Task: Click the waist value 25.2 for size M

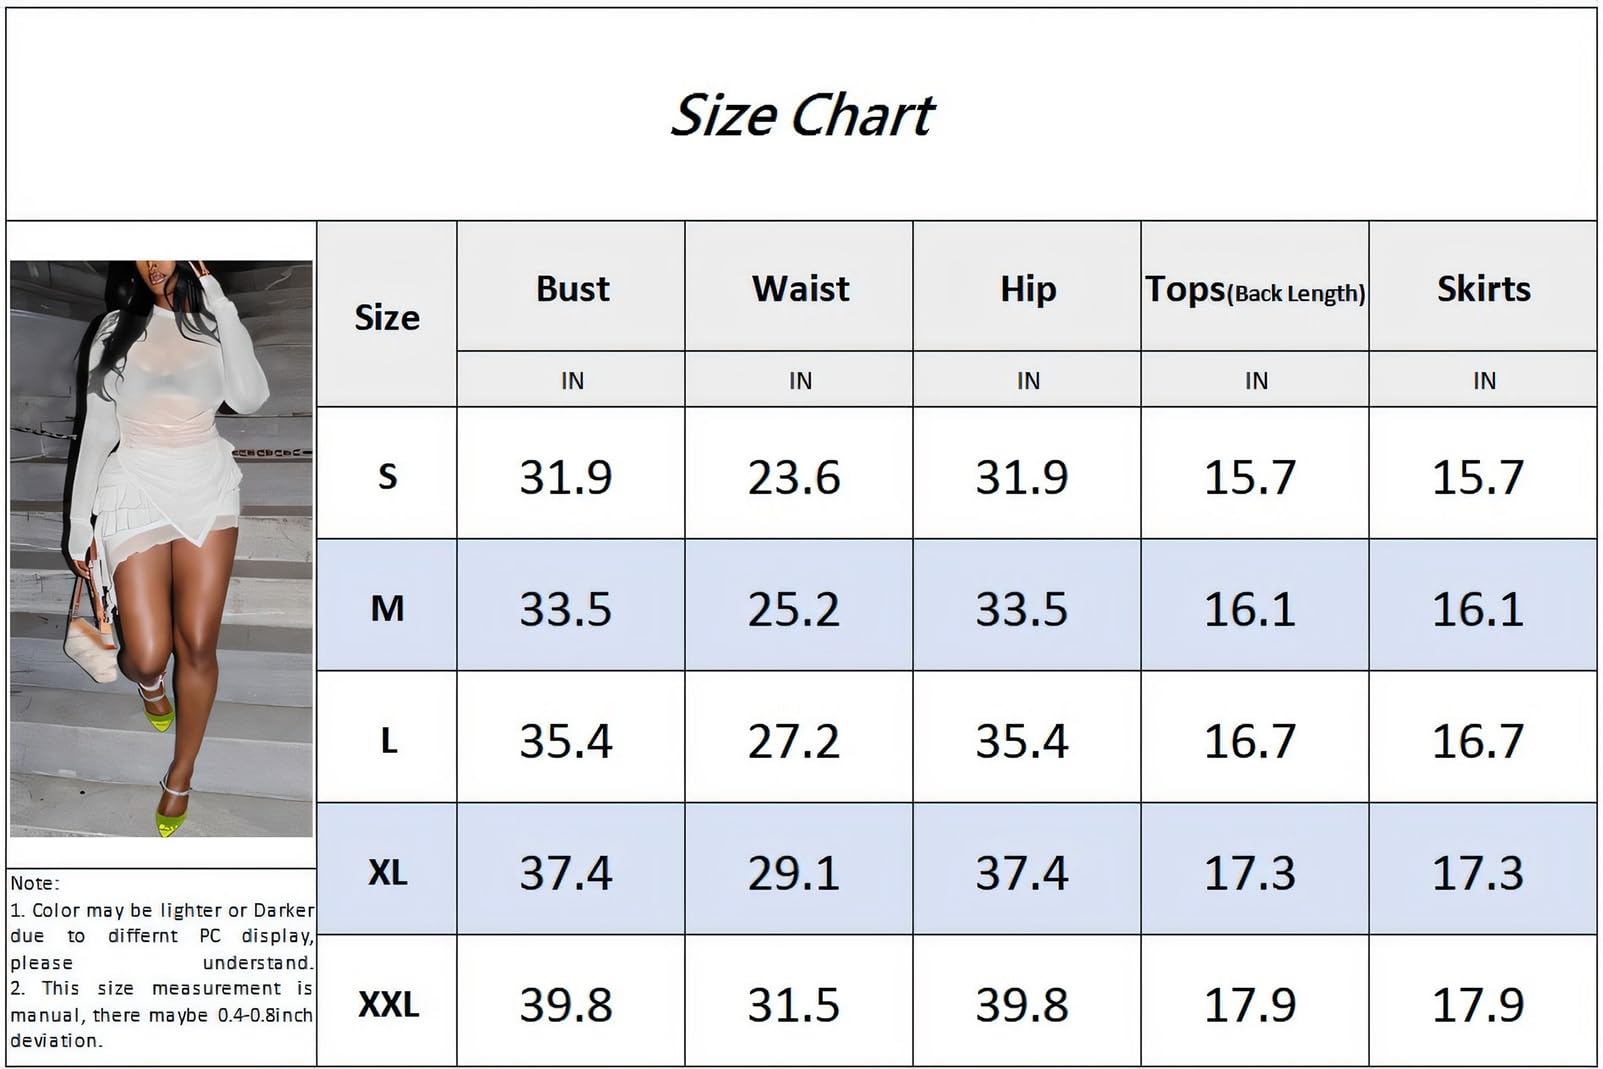Action: tap(794, 609)
